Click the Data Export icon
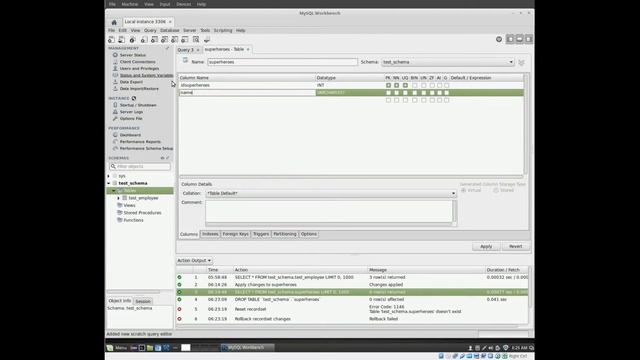640x360 pixels. (x=115, y=82)
